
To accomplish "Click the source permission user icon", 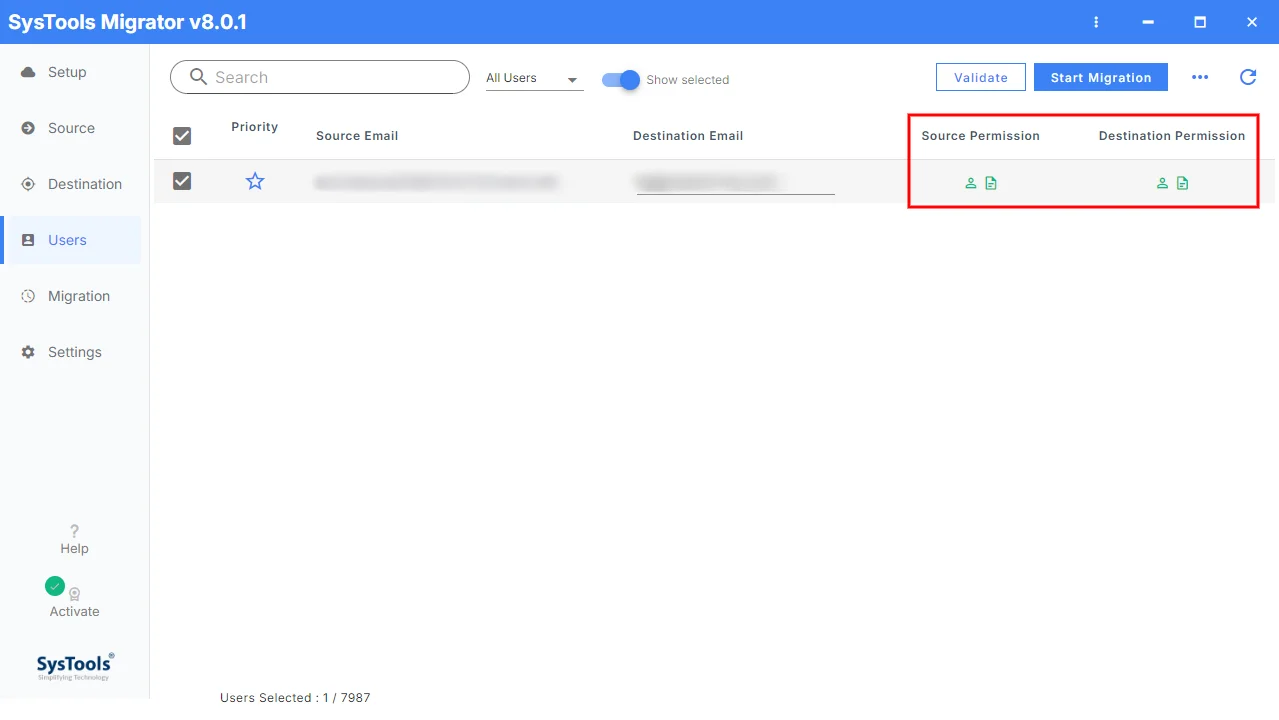I will 970,183.
